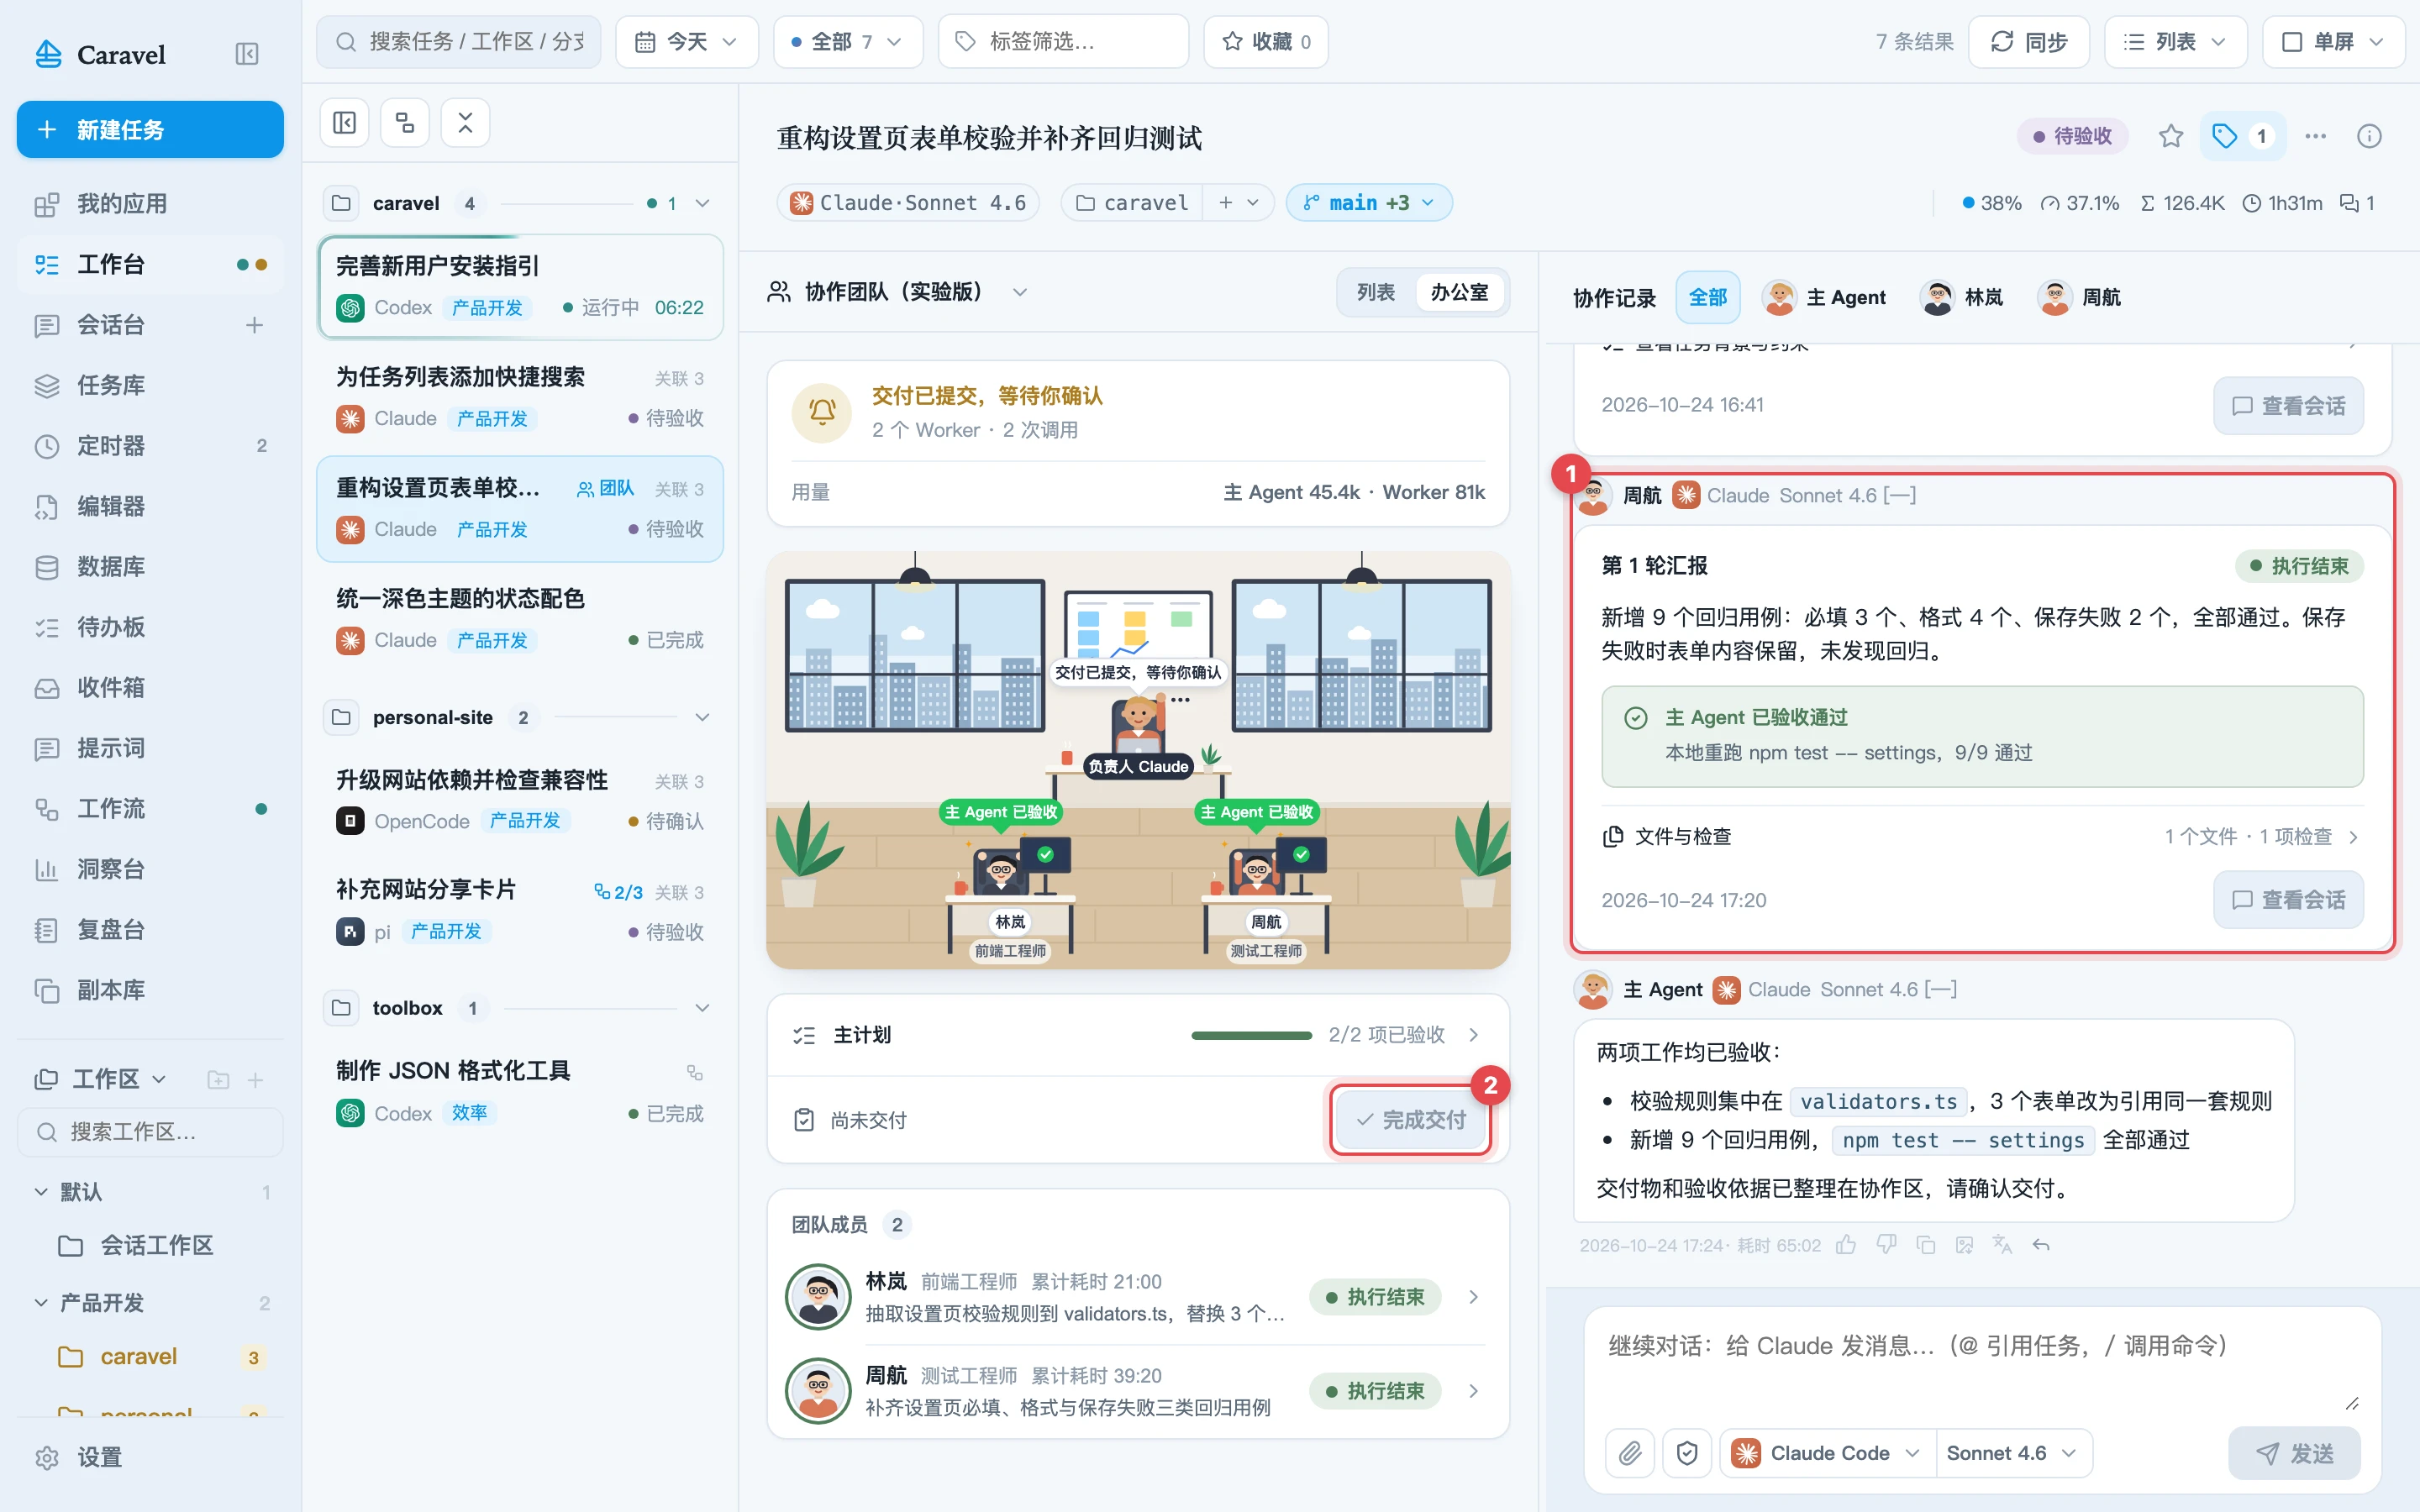
Task: Add a new conversation with plus next to 会话台
Action: click(x=254, y=325)
